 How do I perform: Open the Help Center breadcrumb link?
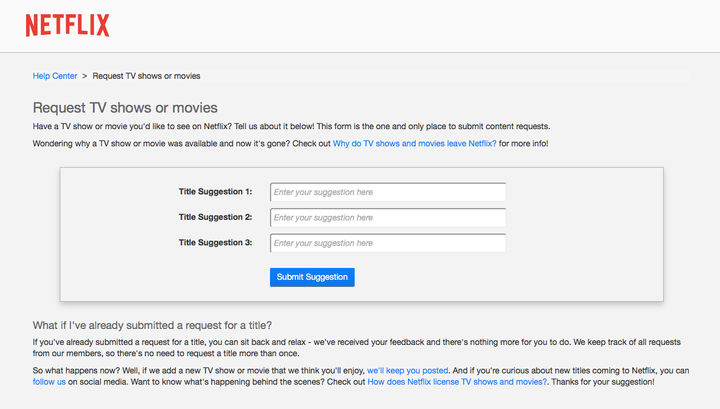55,76
